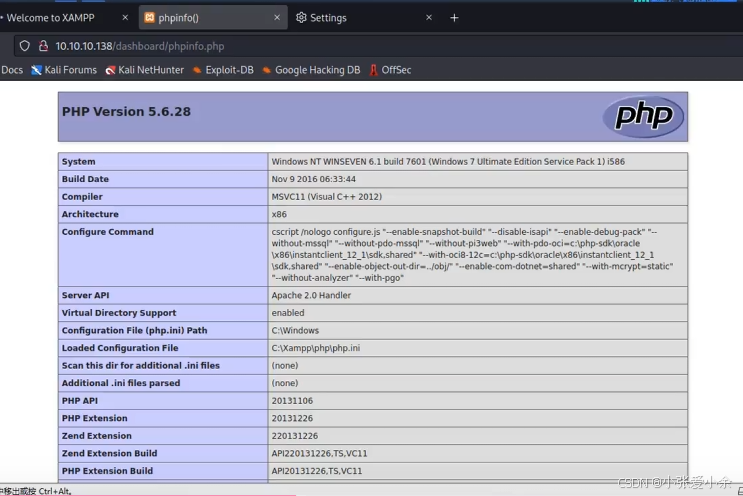This screenshot has height=496, width=743.
Task: Click the Virtual Directory Support label
Action: click(x=119, y=313)
